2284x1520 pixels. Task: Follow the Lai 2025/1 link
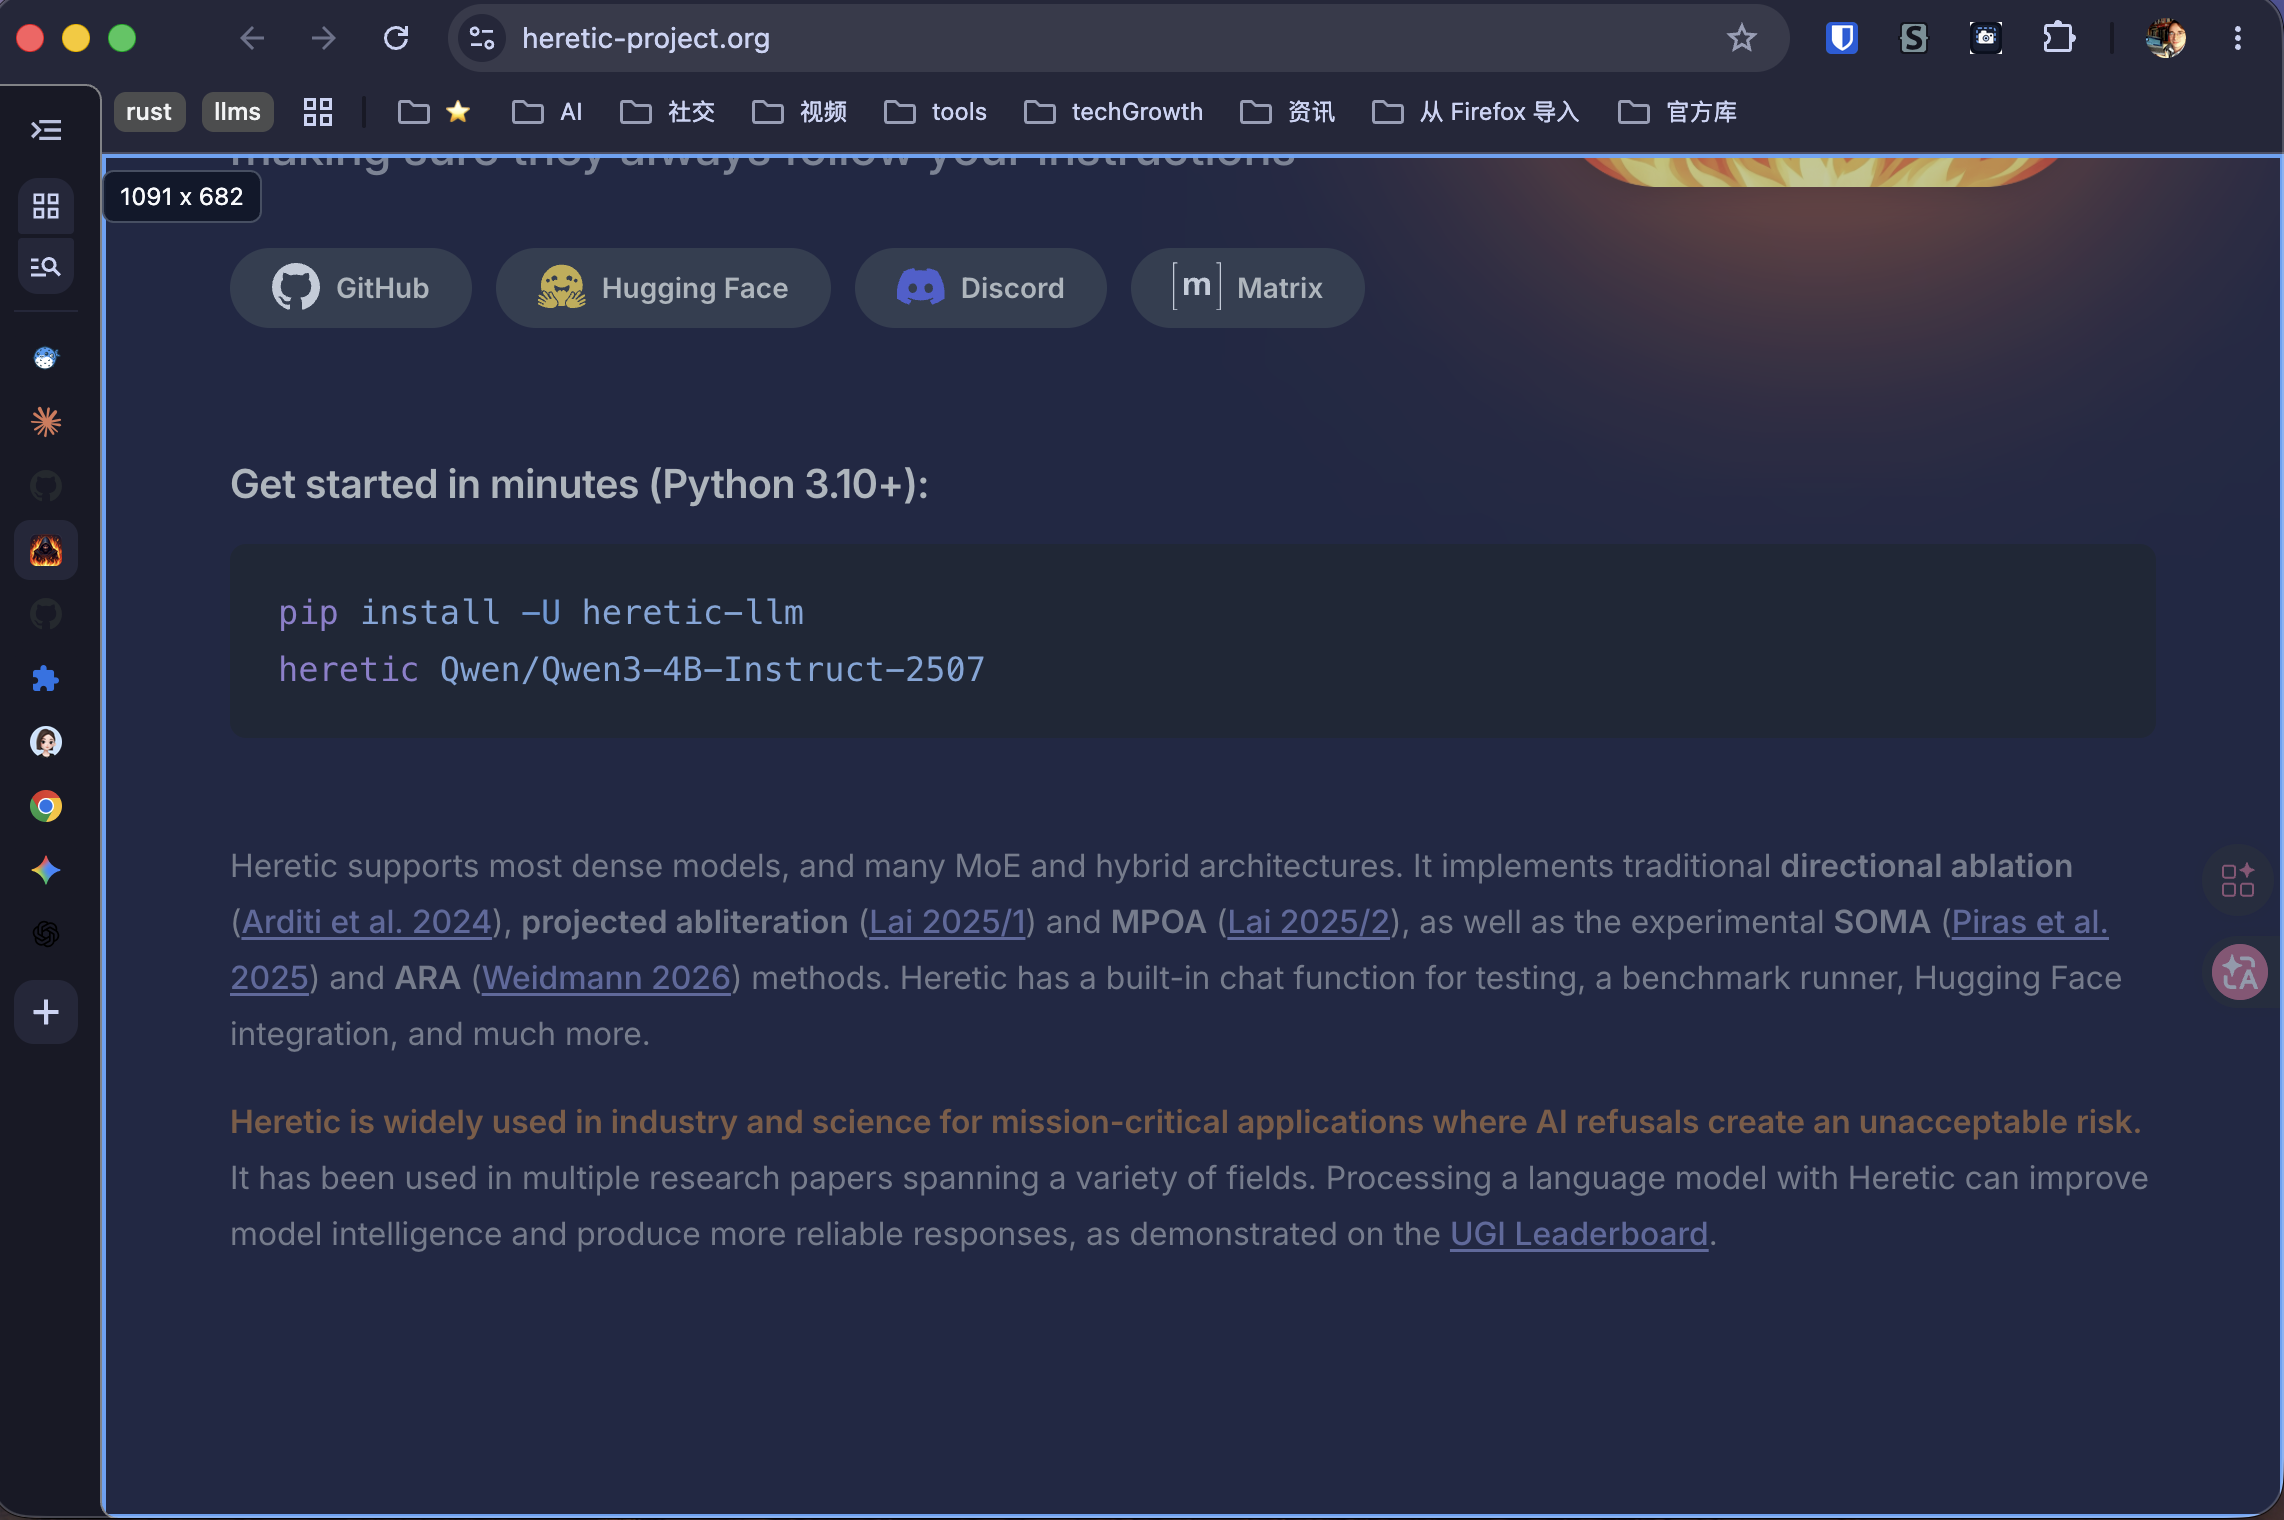(948, 922)
